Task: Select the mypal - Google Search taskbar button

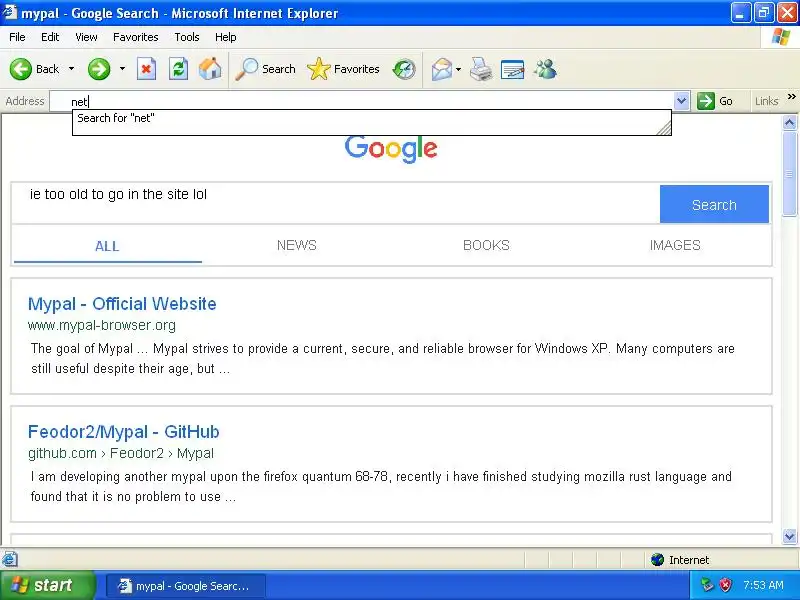Action: tap(186, 586)
